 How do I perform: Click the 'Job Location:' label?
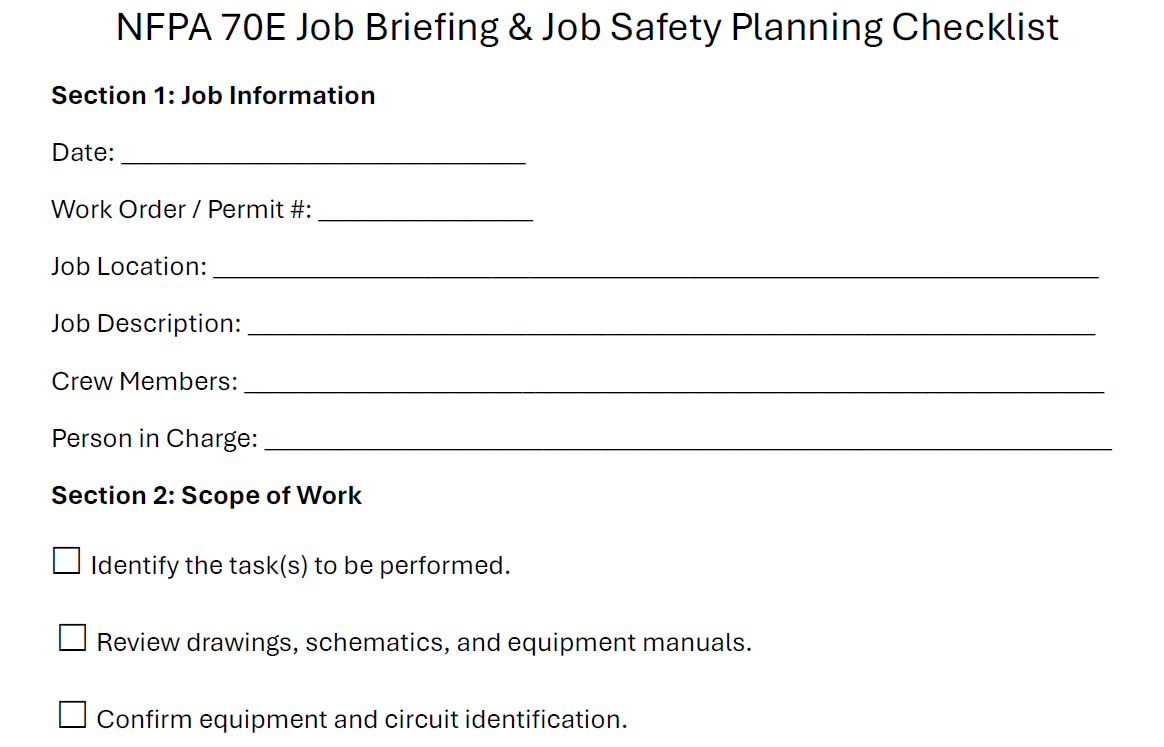tap(129, 267)
